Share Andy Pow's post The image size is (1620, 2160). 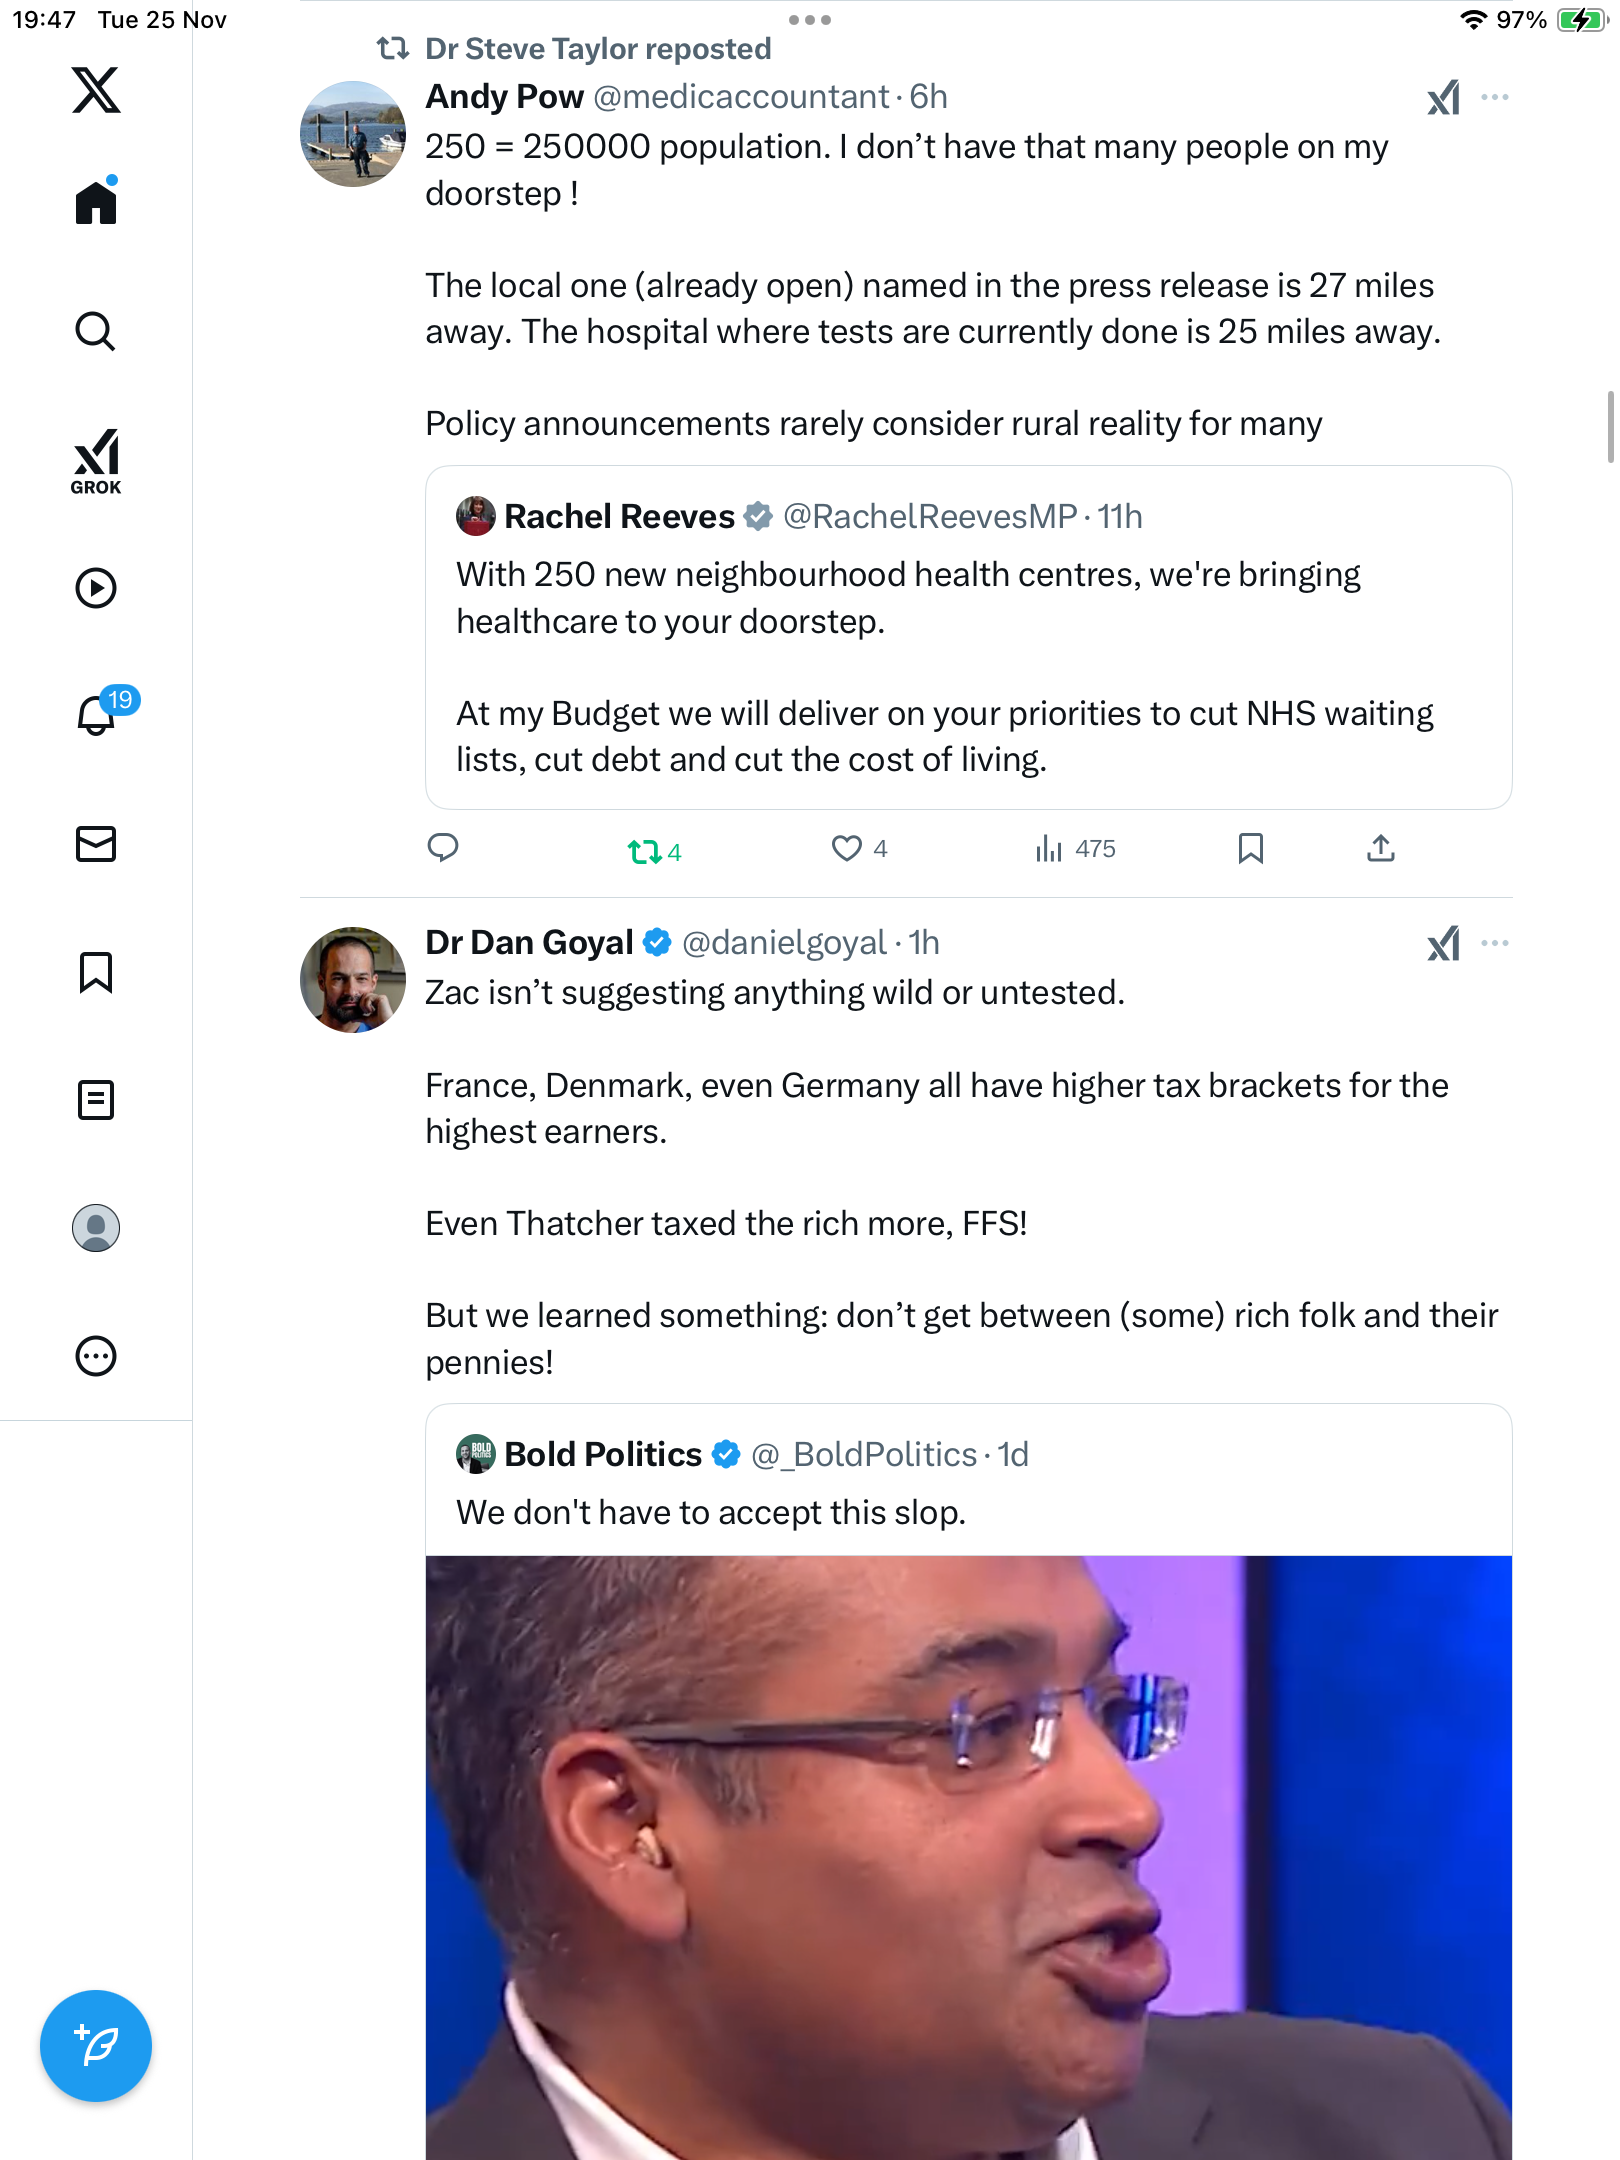click(x=1380, y=849)
